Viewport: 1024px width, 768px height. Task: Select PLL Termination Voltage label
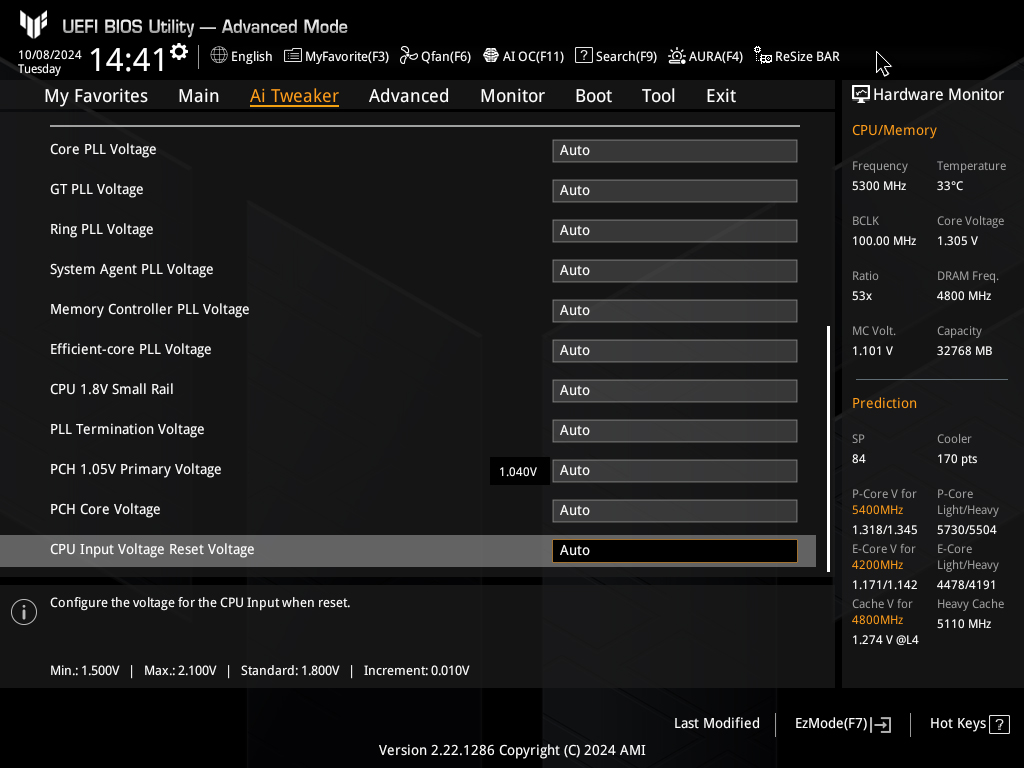click(127, 430)
